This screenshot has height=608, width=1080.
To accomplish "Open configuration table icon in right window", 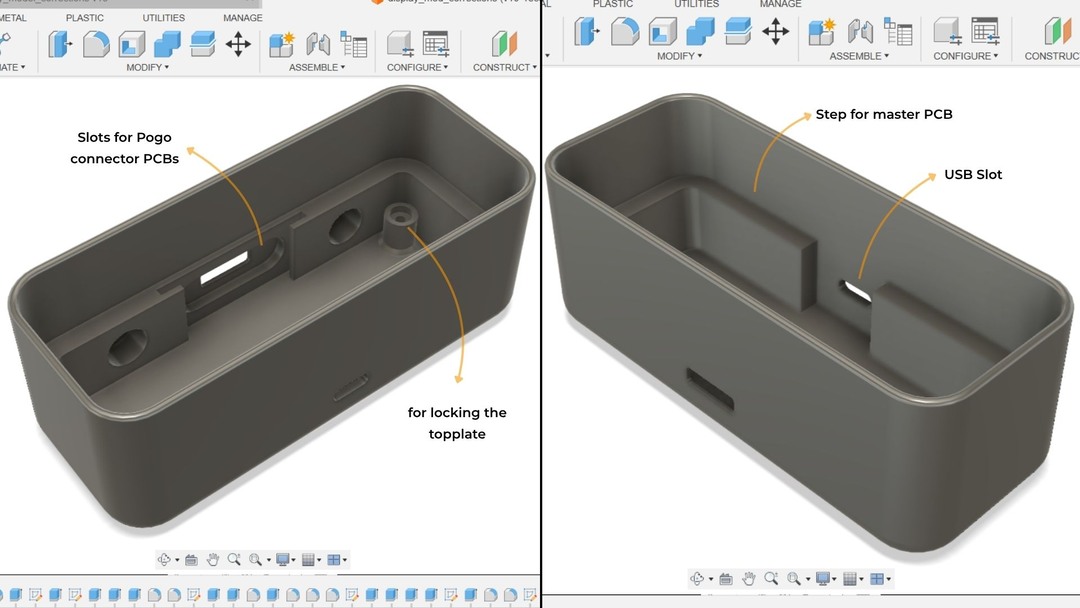I will [x=985, y=32].
